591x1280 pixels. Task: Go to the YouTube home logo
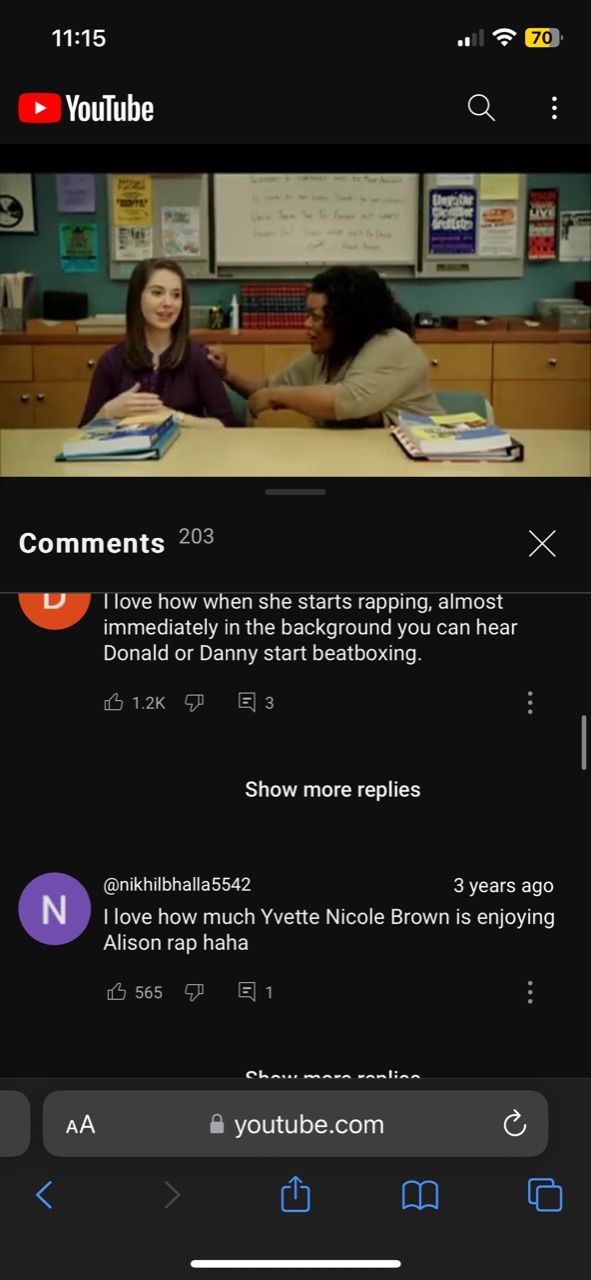pos(86,108)
